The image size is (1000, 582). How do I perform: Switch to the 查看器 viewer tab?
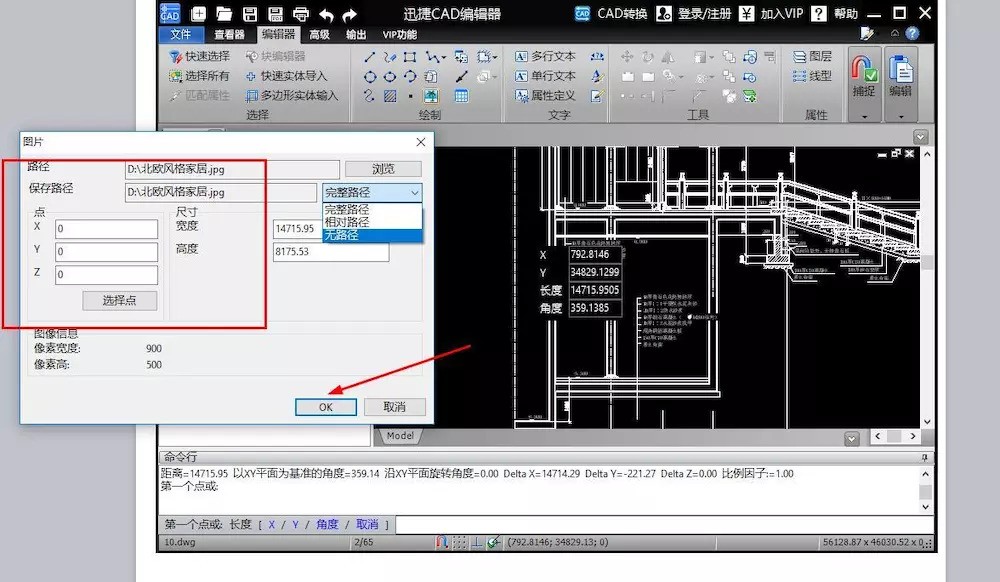(230, 34)
